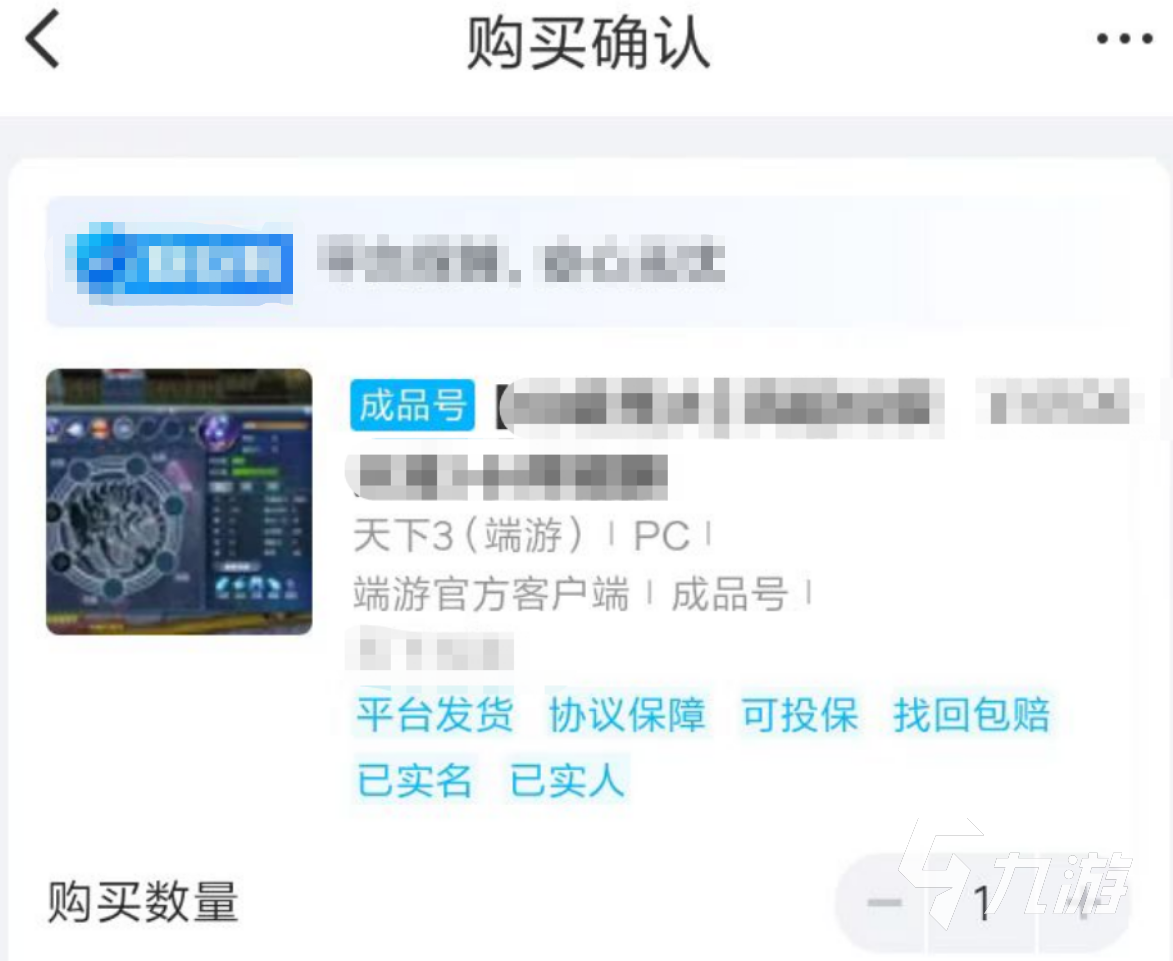The width and height of the screenshot is (1173, 961).
Task: Open the three-dot more options menu
Action: pos(1124,39)
